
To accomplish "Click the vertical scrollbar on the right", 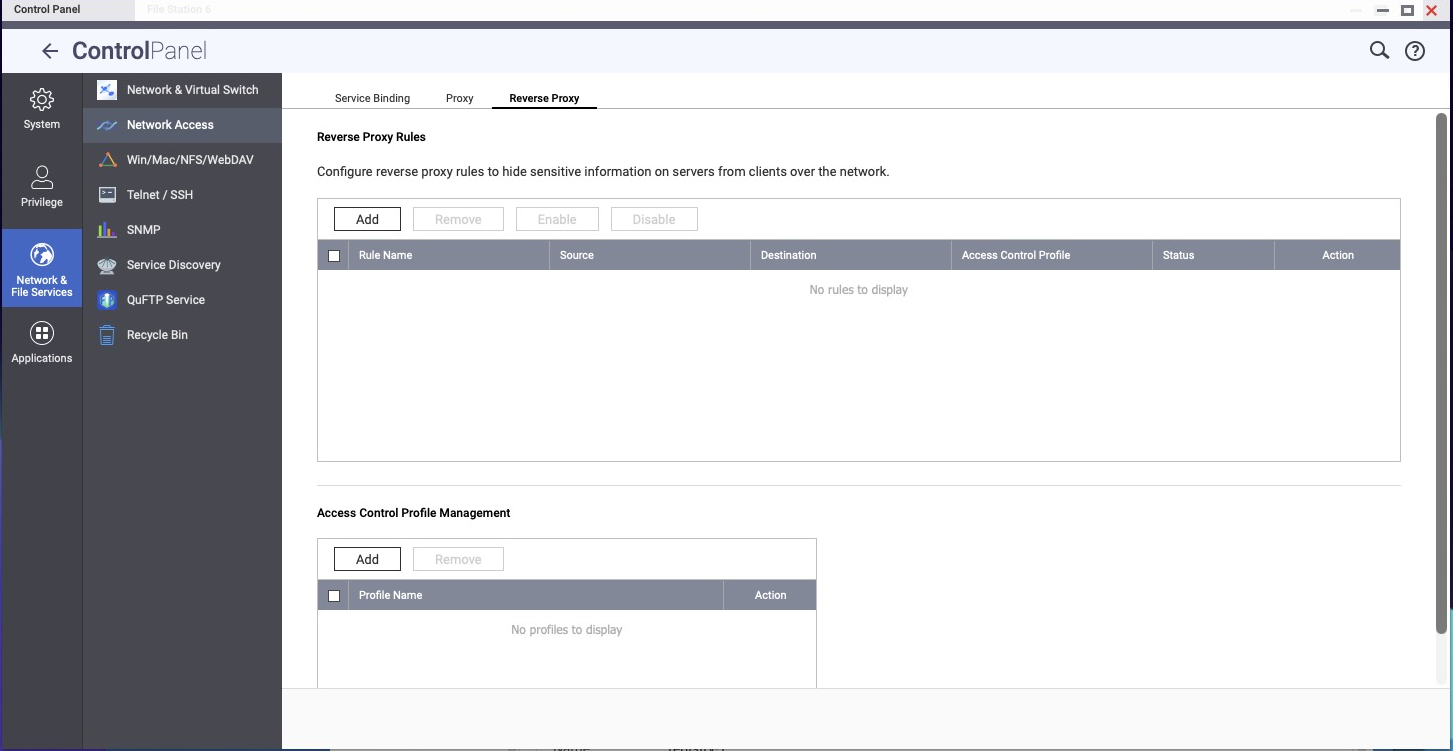I will tap(1441, 370).
